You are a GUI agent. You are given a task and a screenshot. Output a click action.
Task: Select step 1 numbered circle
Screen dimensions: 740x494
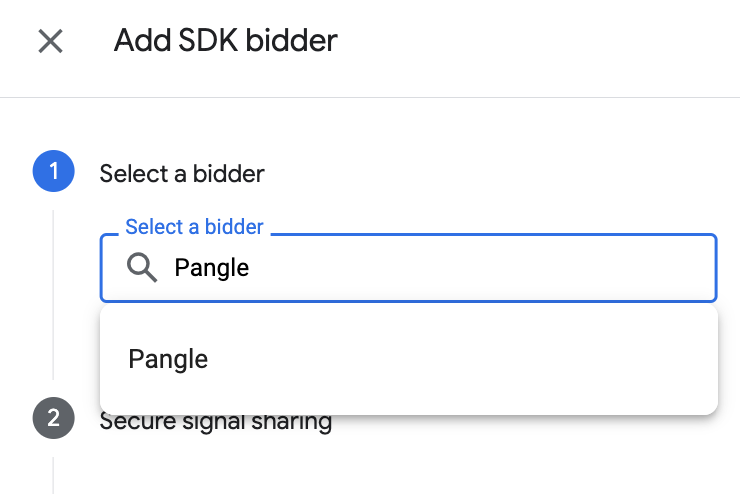click(x=53, y=172)
